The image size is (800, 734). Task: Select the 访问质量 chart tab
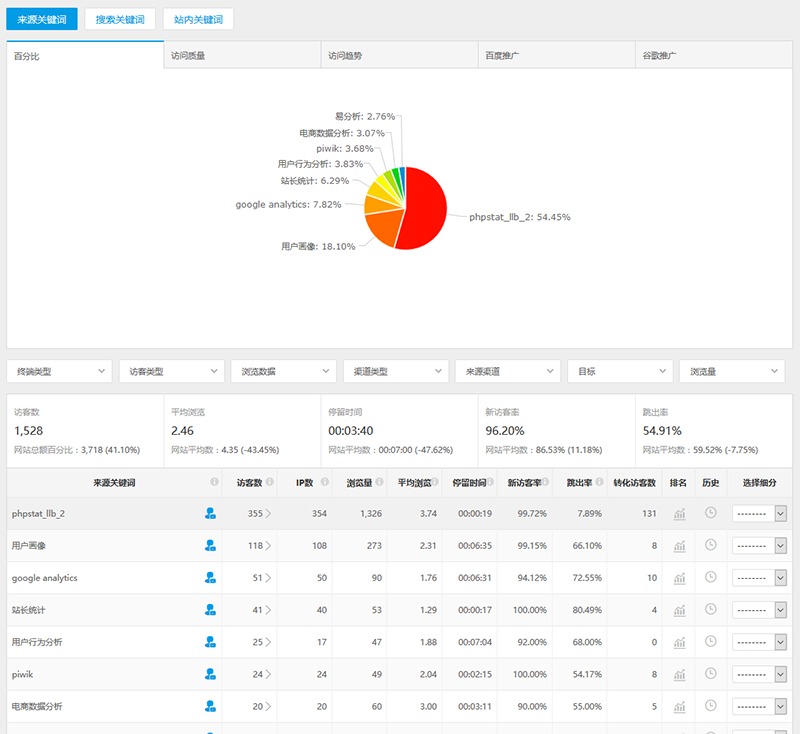point(242,55)
